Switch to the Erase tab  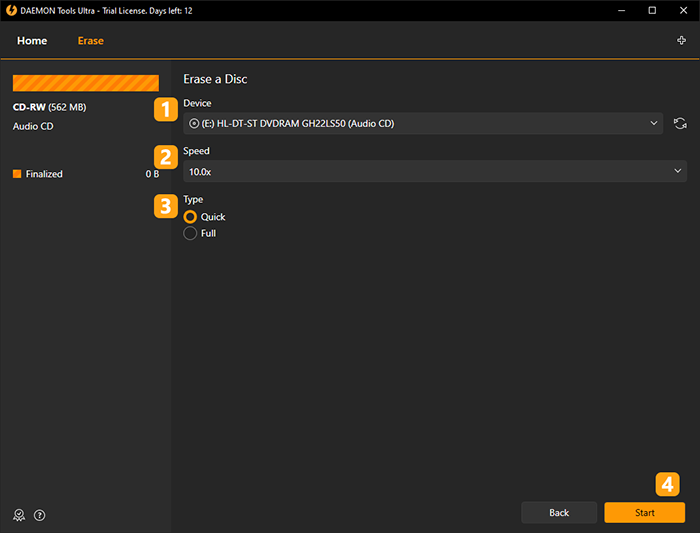91,41
